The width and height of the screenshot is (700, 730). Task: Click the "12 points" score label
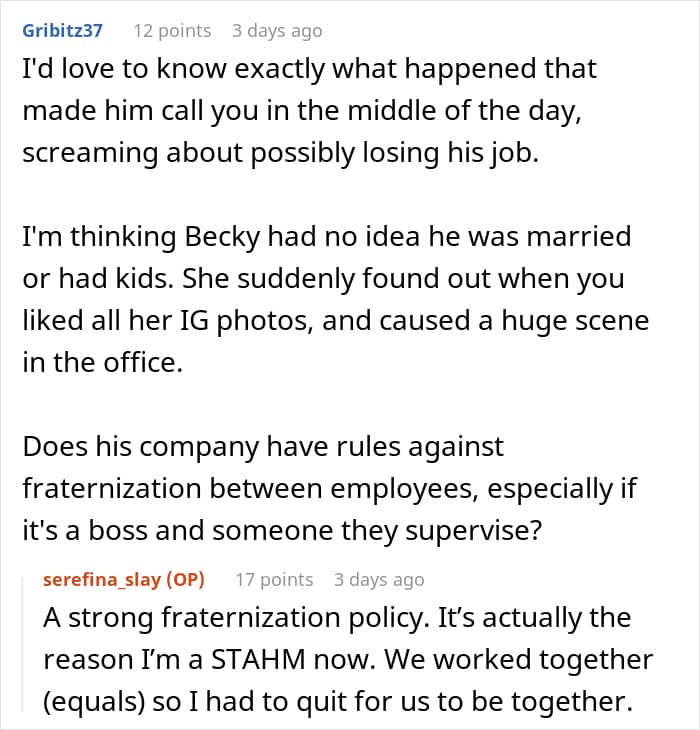172,30
